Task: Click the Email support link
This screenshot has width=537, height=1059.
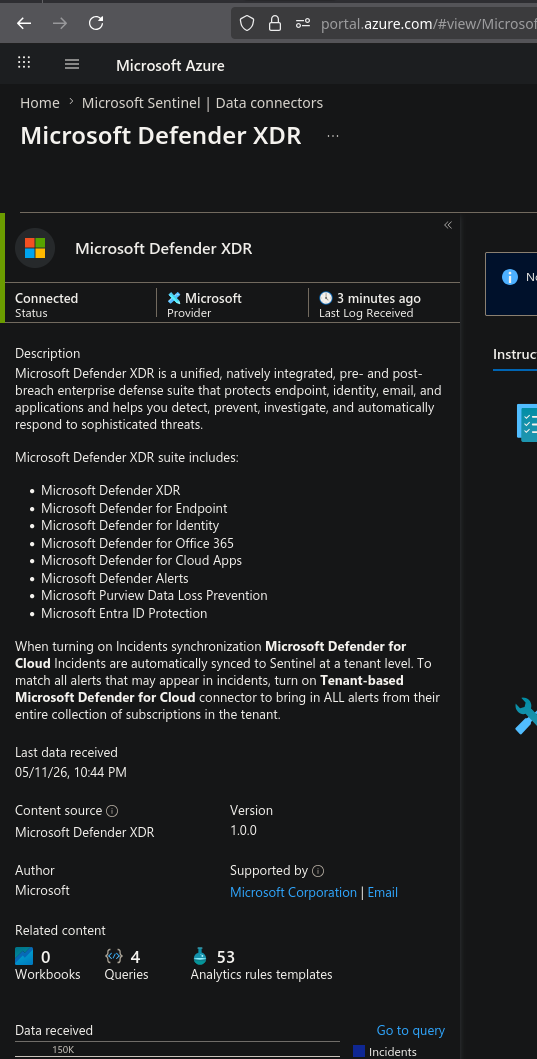Action: (x=382, y=893)
